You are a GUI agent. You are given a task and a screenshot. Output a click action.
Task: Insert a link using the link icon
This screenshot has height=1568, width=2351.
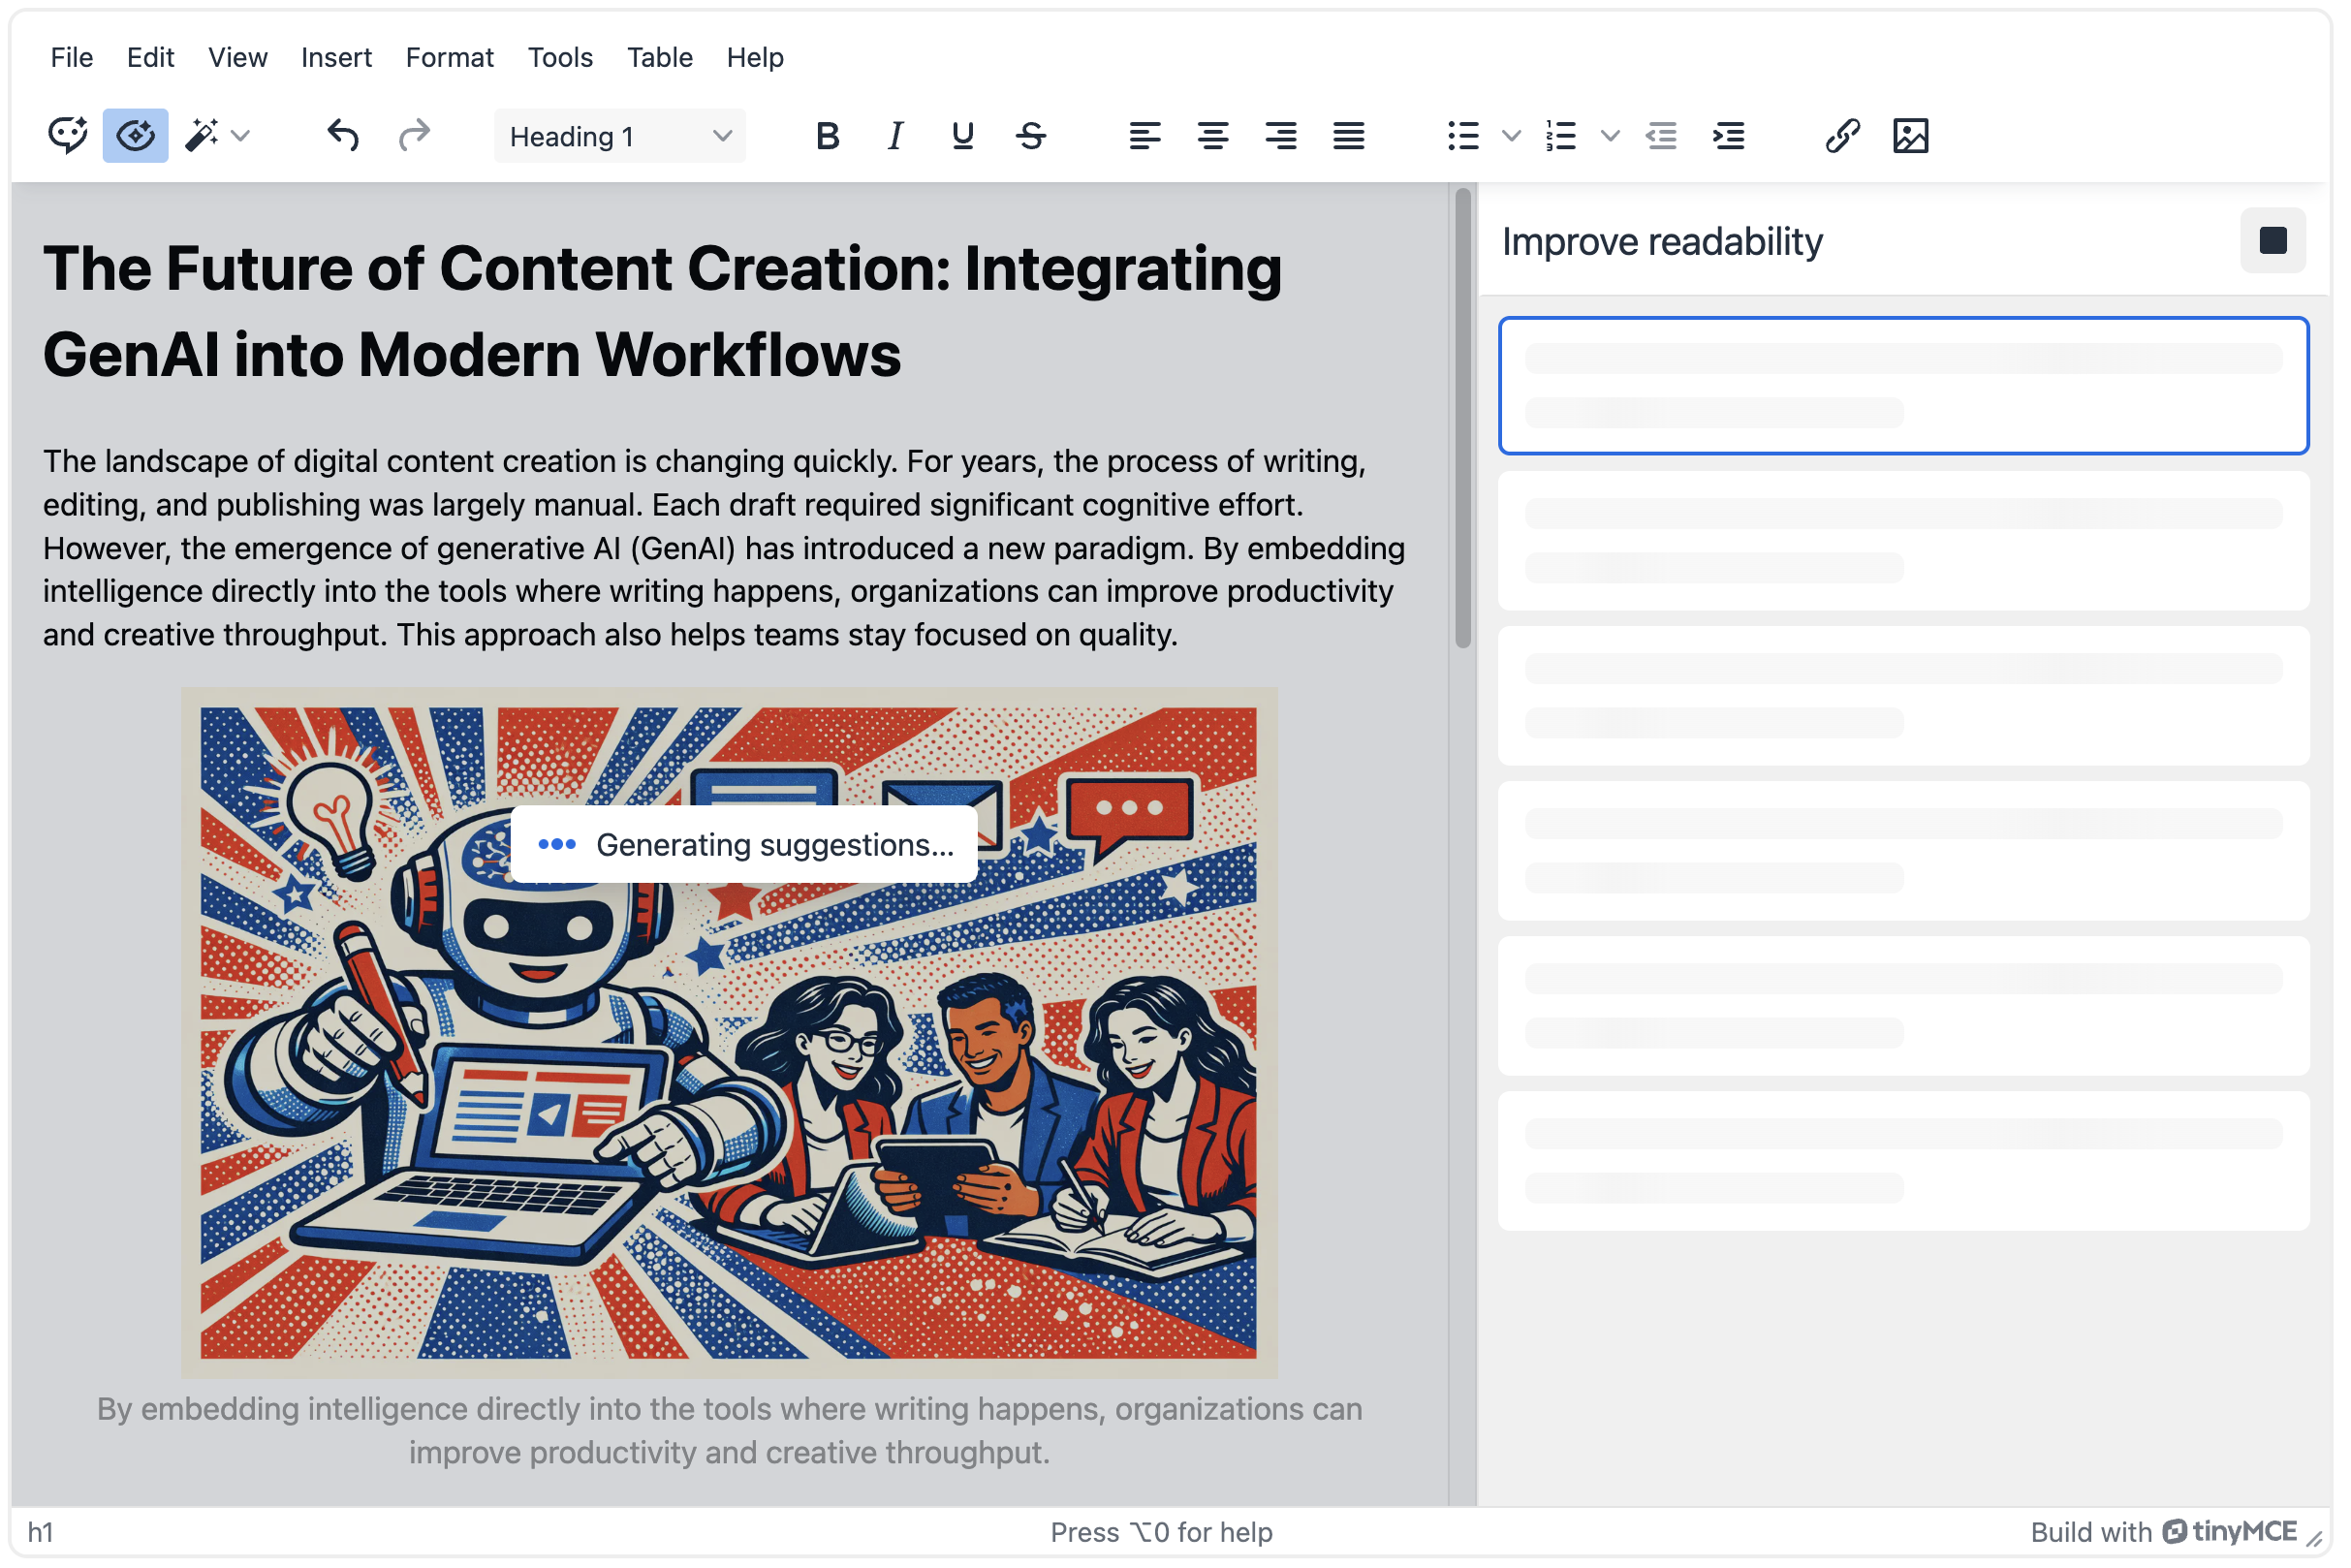(x=1842, y=136)
